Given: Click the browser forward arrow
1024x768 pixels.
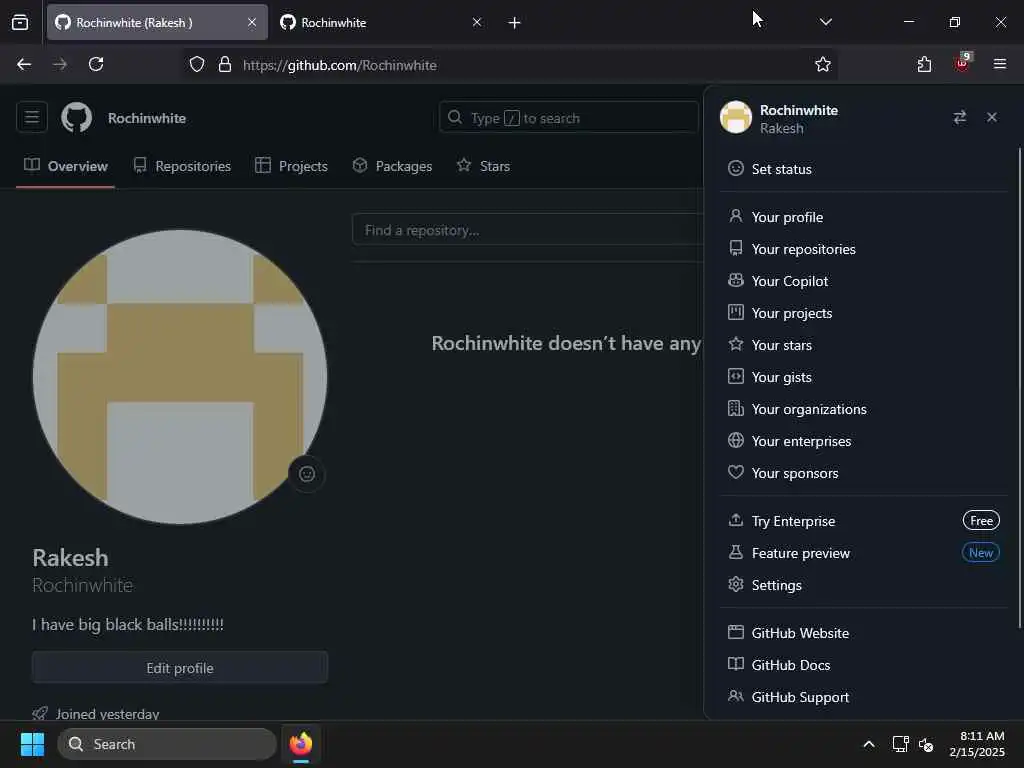Looking at the screenshot, I should click(x=60, y=64).
